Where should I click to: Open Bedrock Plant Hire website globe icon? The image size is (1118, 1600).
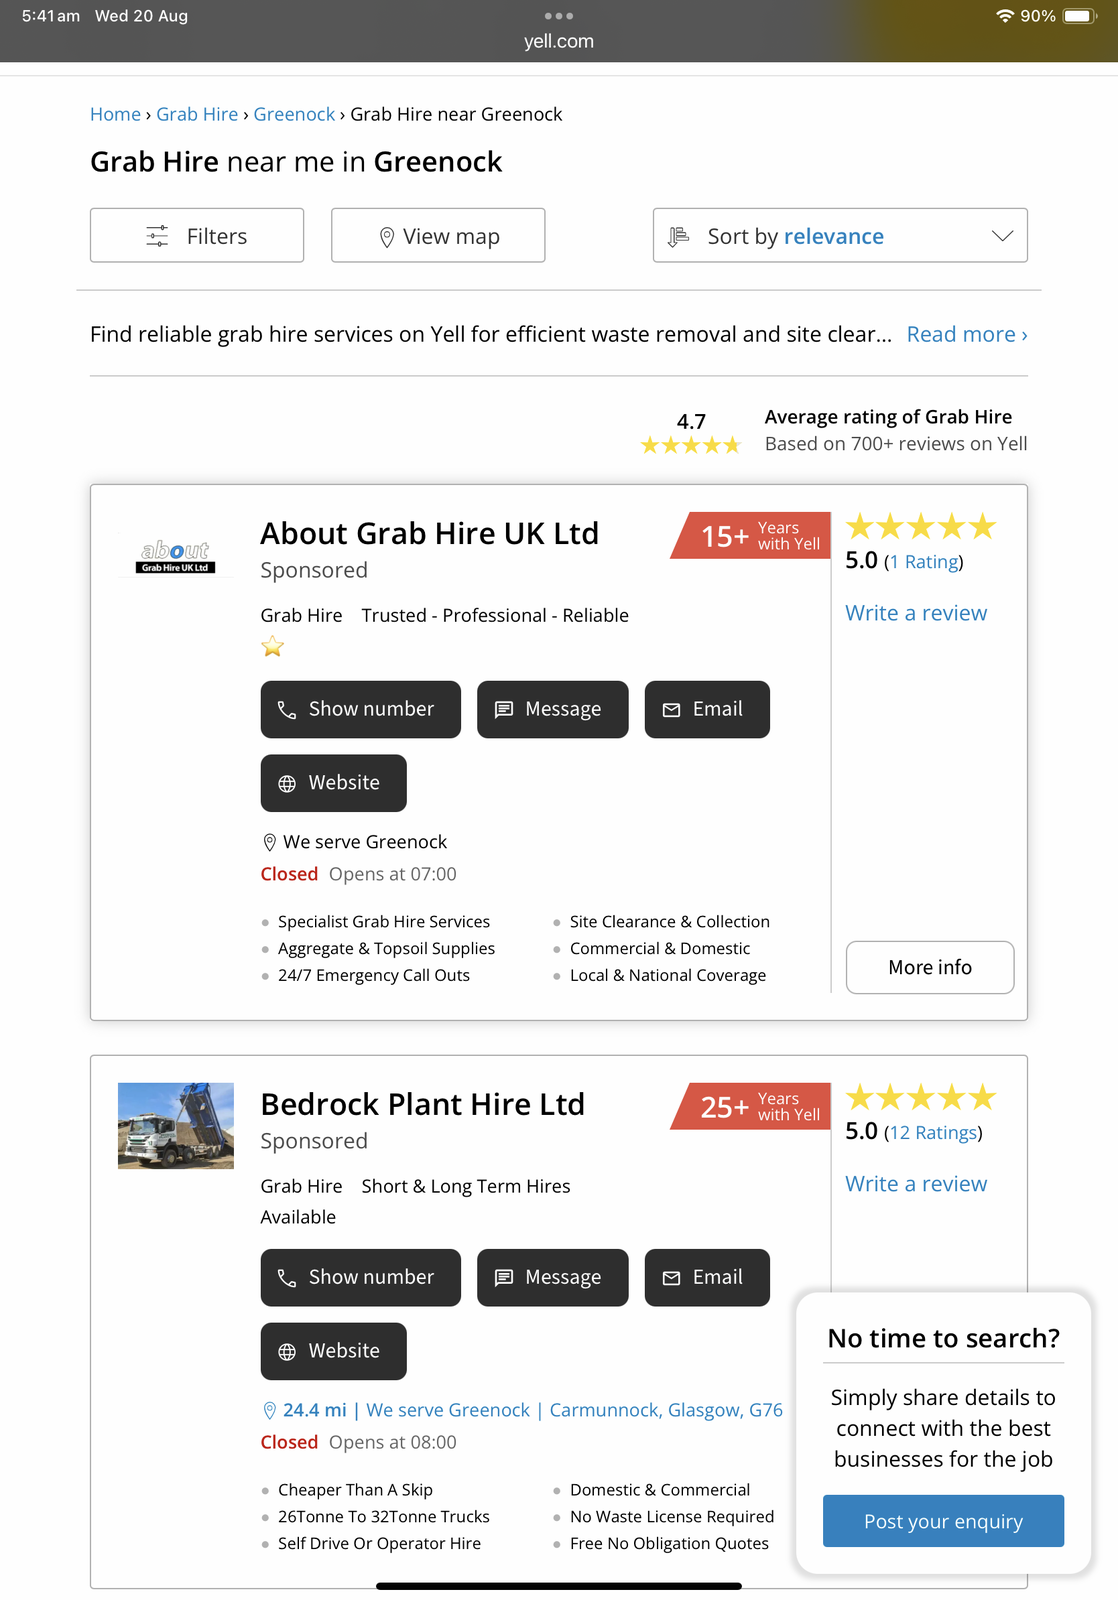coord(287,1352)
